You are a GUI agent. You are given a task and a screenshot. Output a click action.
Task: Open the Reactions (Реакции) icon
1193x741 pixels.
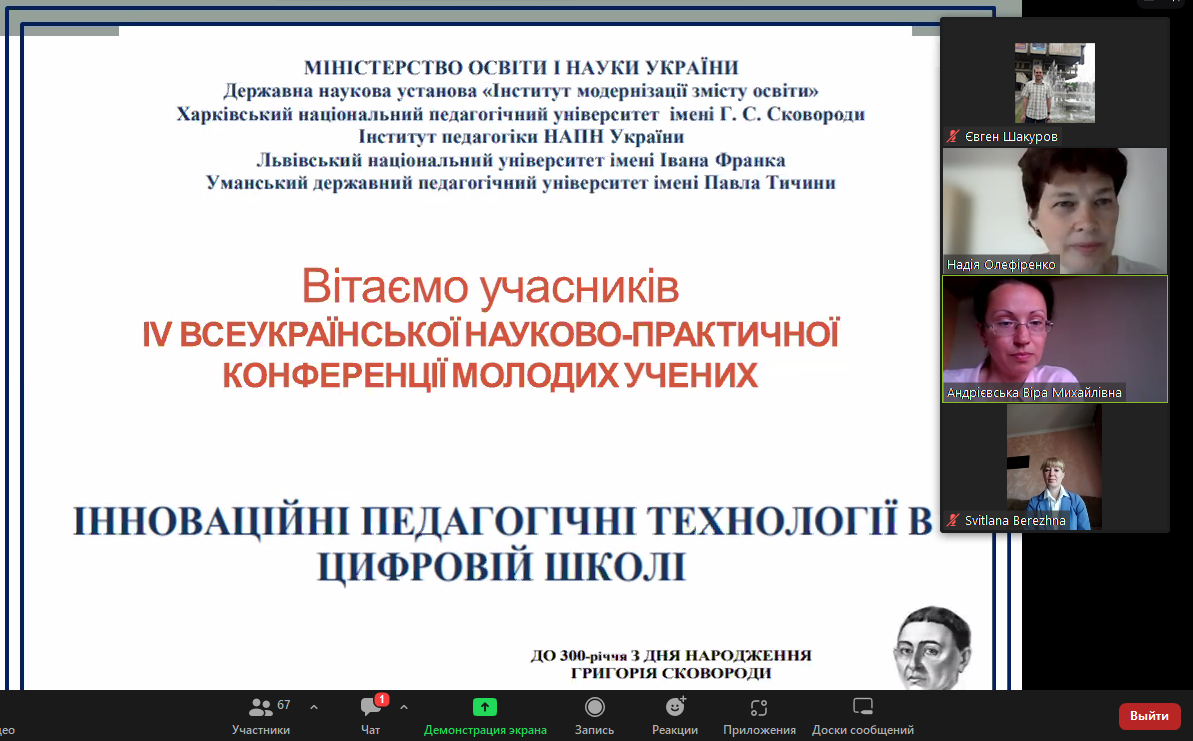[x=675, y=707]
